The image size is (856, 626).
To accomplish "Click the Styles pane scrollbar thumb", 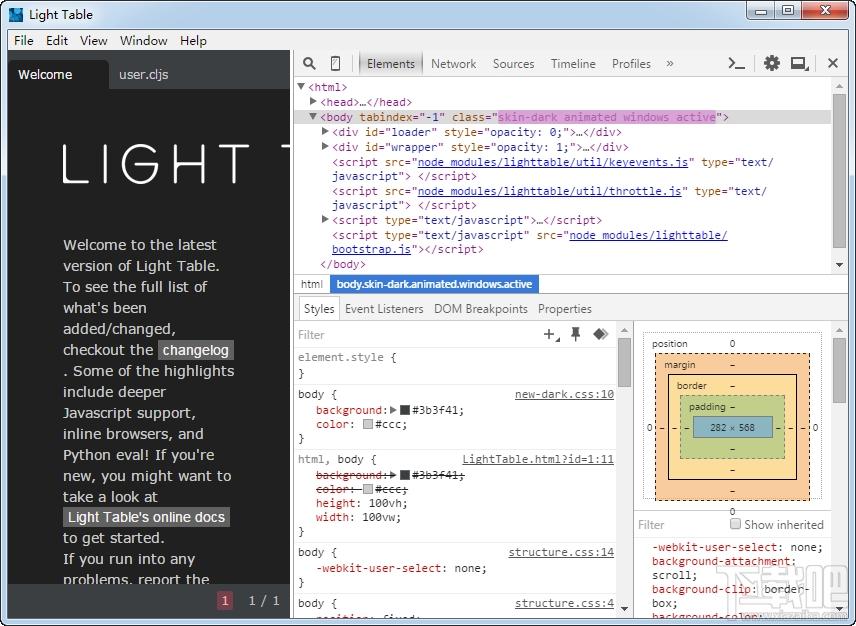I will pos(624,362).
